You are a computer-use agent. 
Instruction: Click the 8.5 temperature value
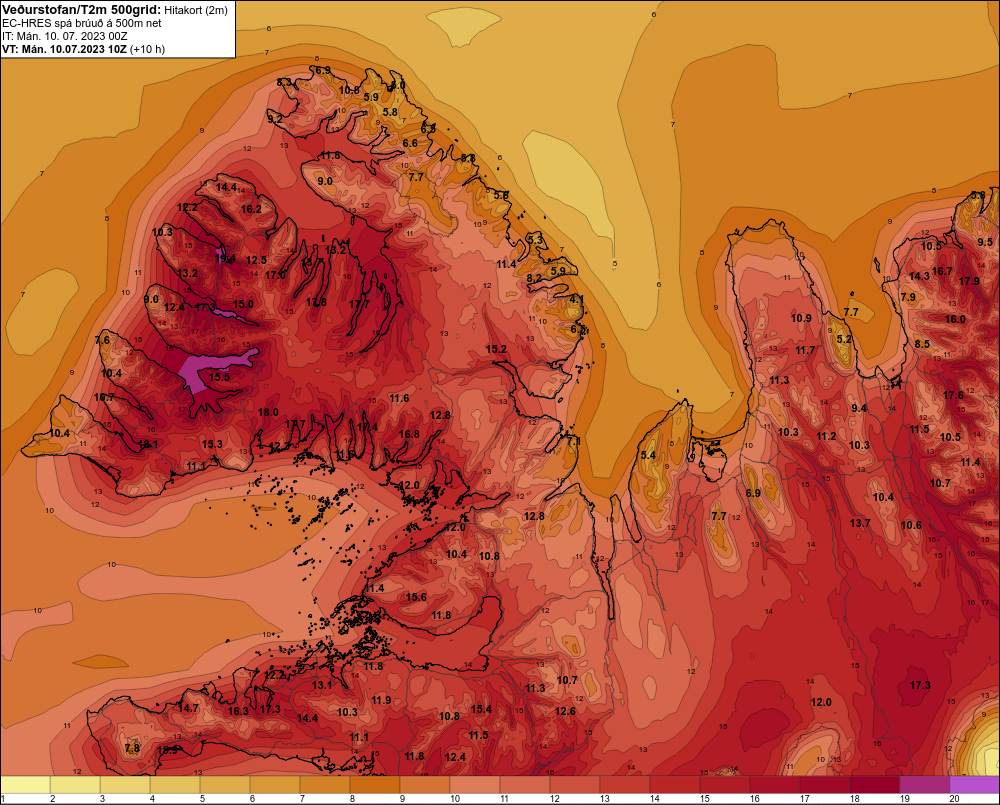tap(922, 344)
